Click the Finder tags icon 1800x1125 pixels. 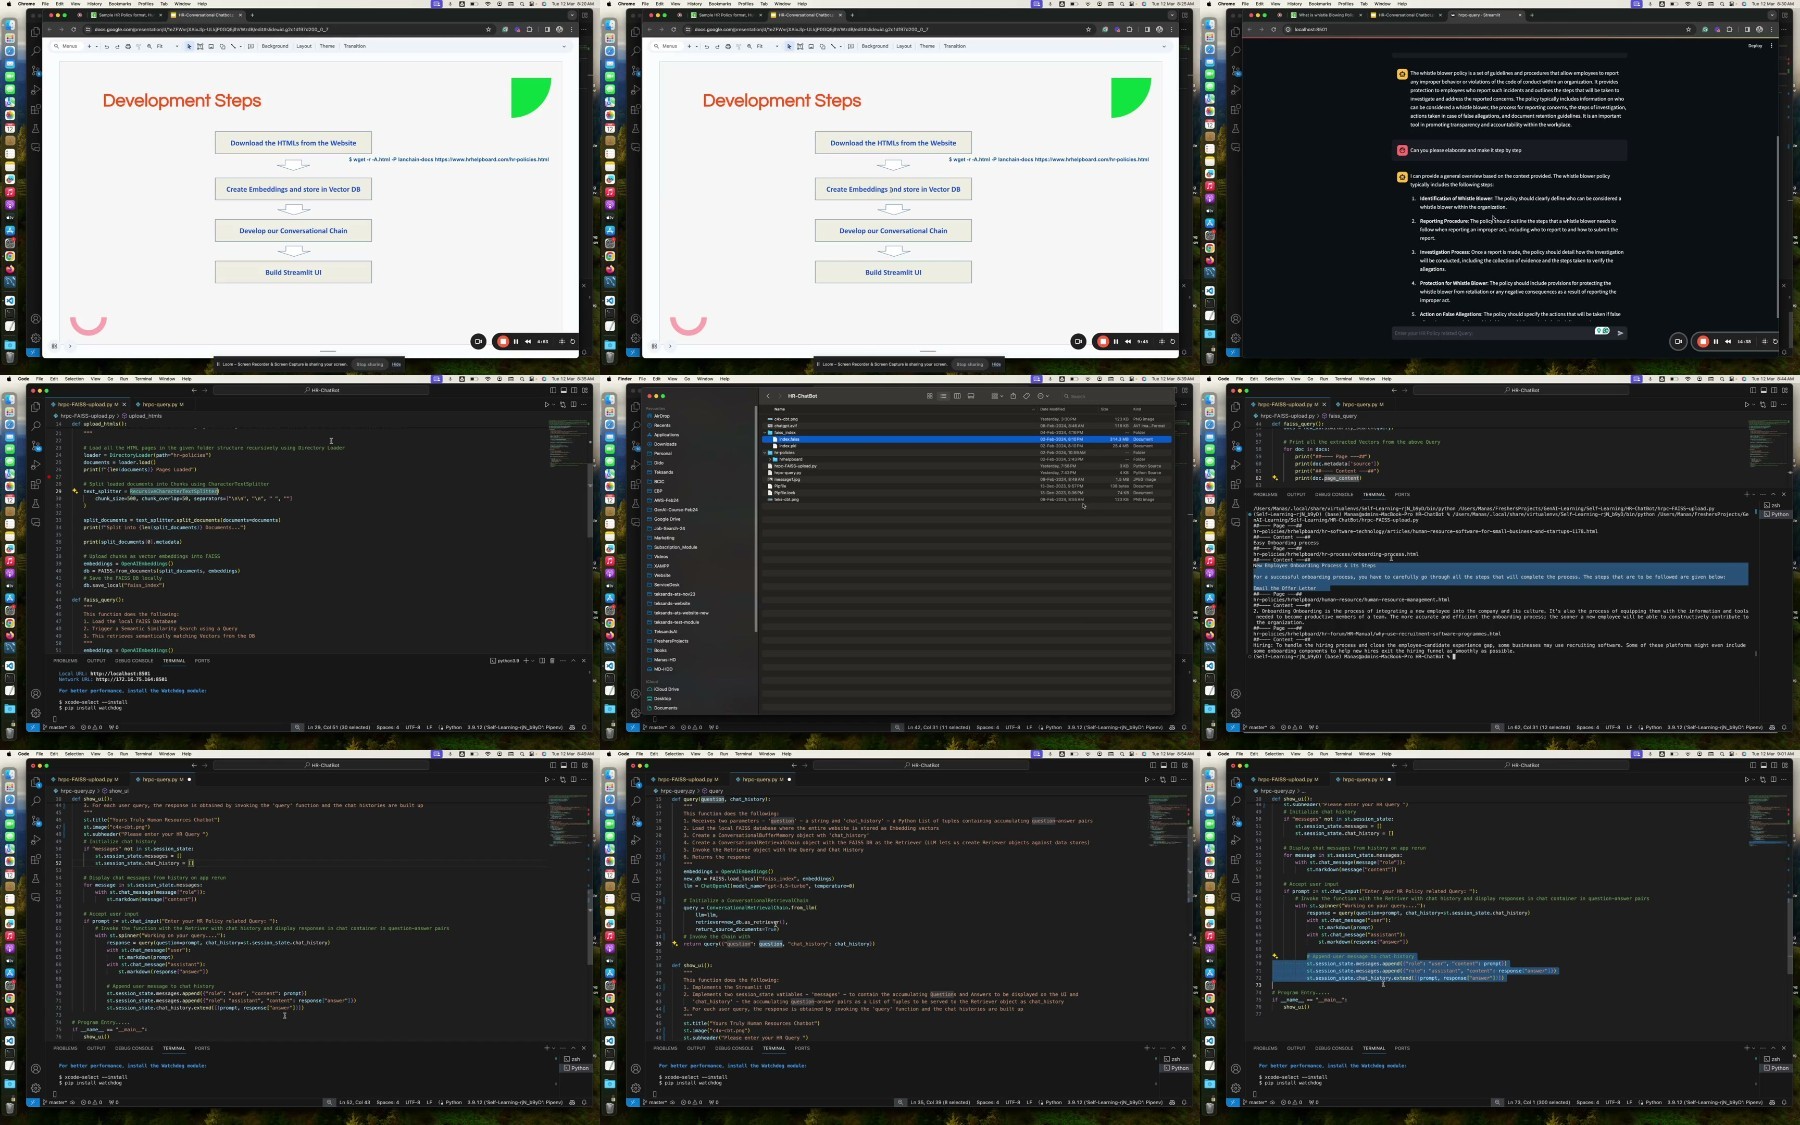[1026, 396]
